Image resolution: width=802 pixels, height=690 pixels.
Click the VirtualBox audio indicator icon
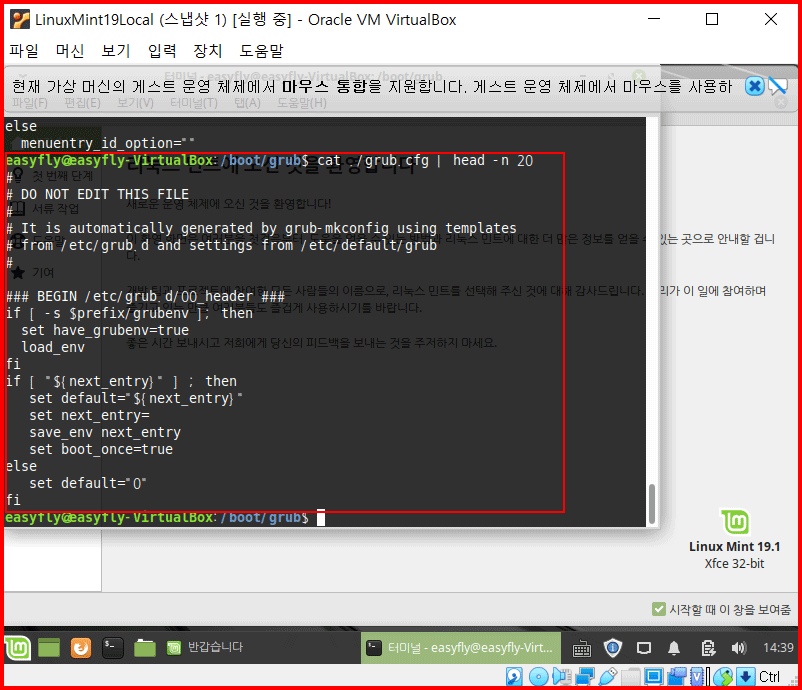[562, 677]
